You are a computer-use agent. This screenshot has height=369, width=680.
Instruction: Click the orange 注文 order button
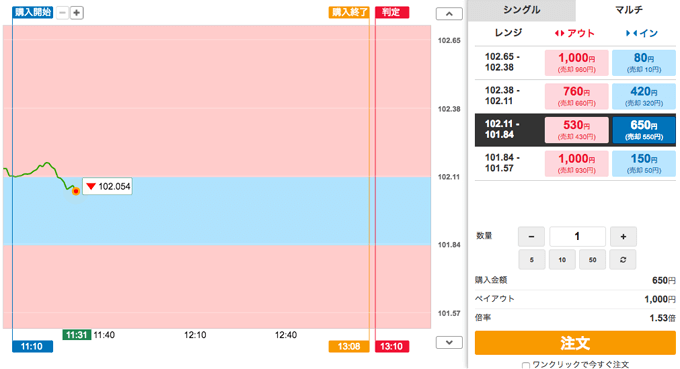coord(575,343)
